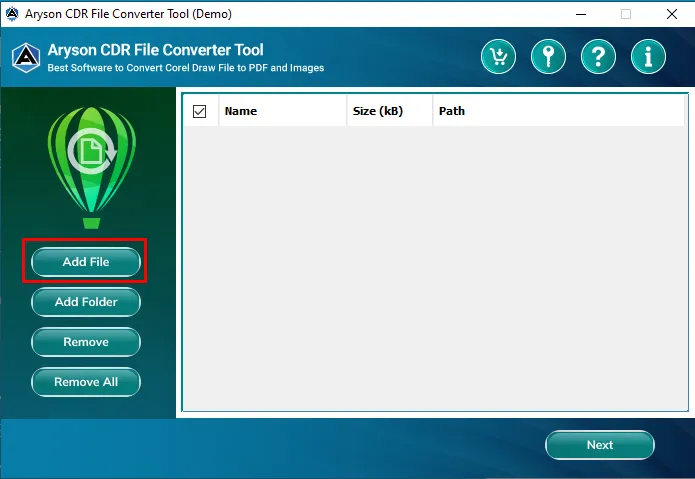The image size is (695, 479).
Task: Minimize the converter window
Action: (x=581, y=14)
